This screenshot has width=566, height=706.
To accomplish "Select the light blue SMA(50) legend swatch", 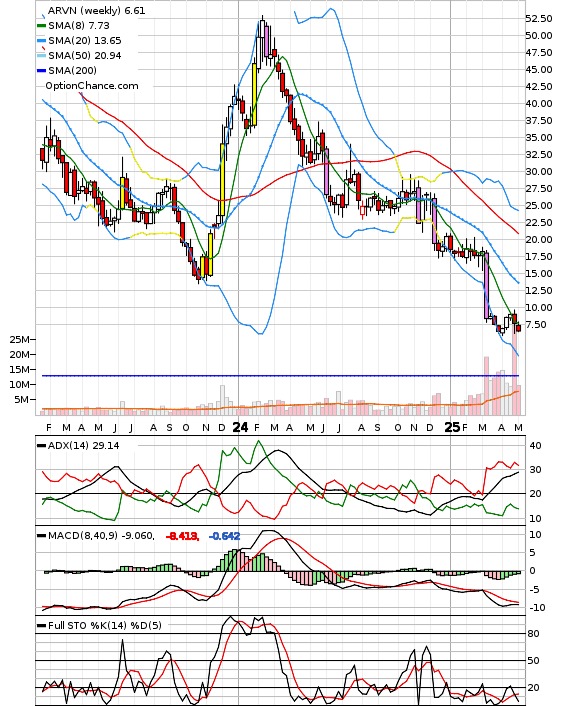I will [41, 56].
